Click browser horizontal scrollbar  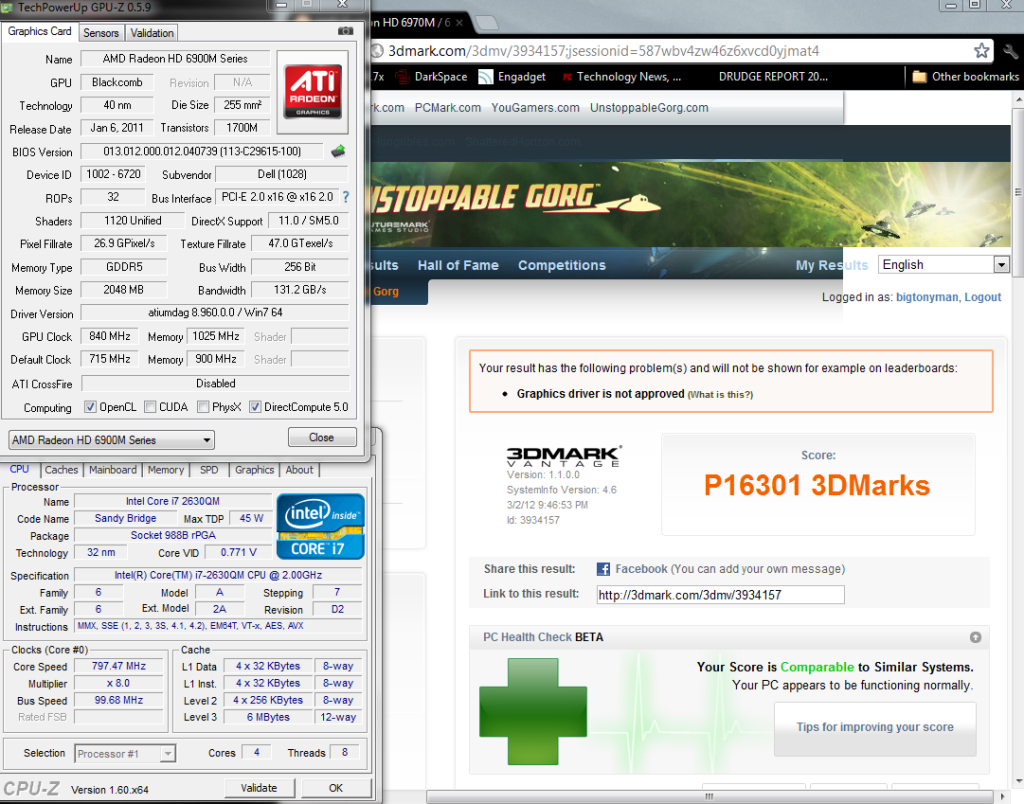(x=709, y=797)
